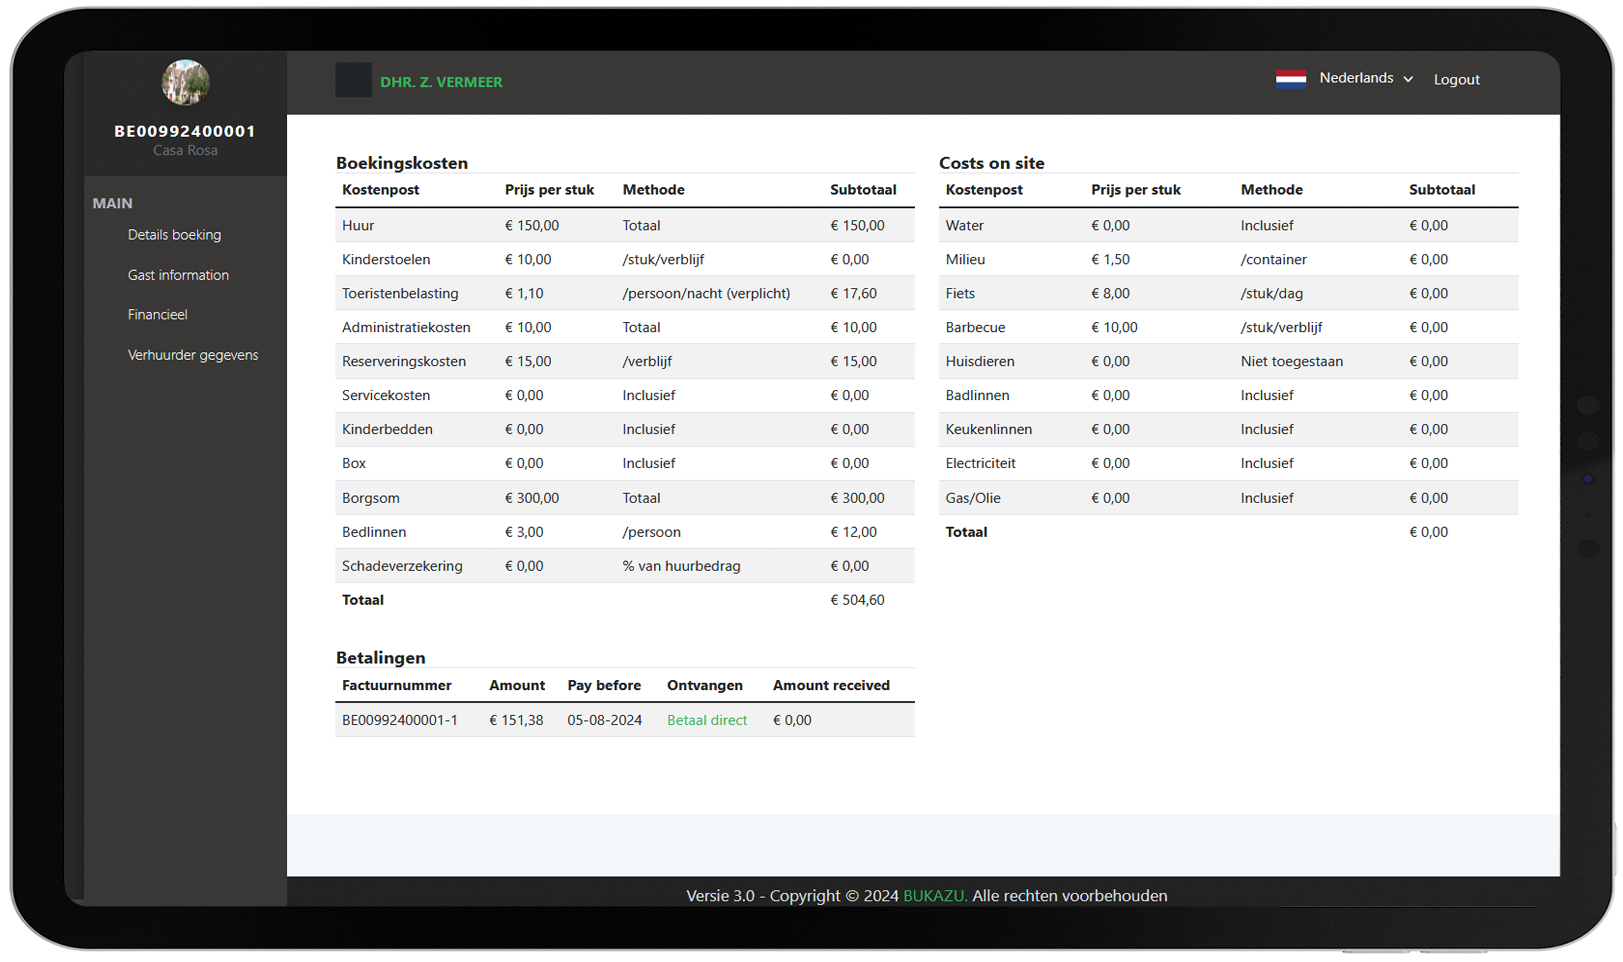Image resolution: width=1623 pixels, height=962 pixels.
Task: Open Gast information menu item
Action: point(178,275)
